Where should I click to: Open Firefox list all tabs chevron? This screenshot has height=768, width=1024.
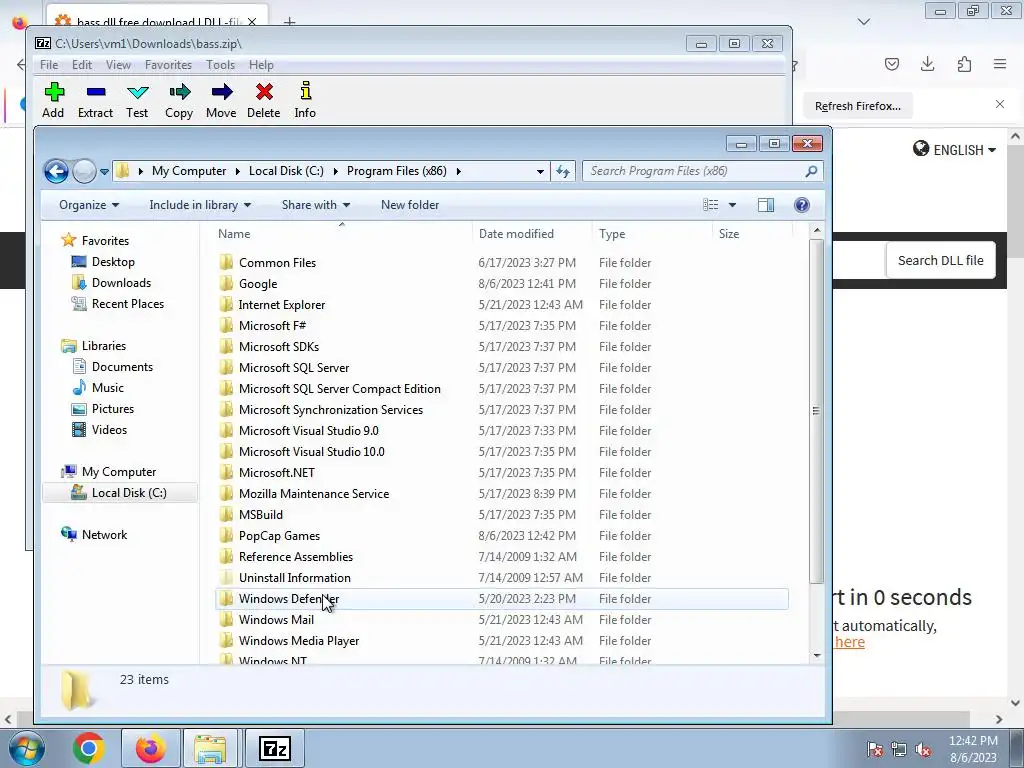tap(863, 22)
